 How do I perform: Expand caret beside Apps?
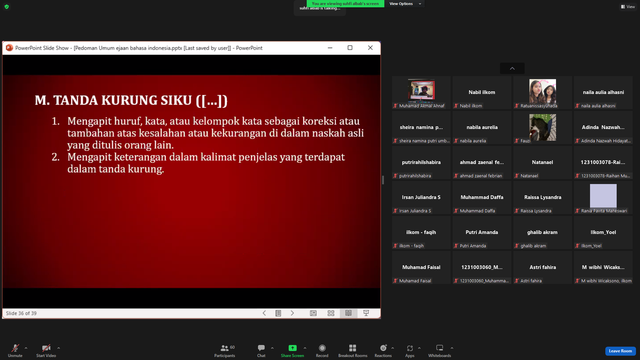pos(419,348)
